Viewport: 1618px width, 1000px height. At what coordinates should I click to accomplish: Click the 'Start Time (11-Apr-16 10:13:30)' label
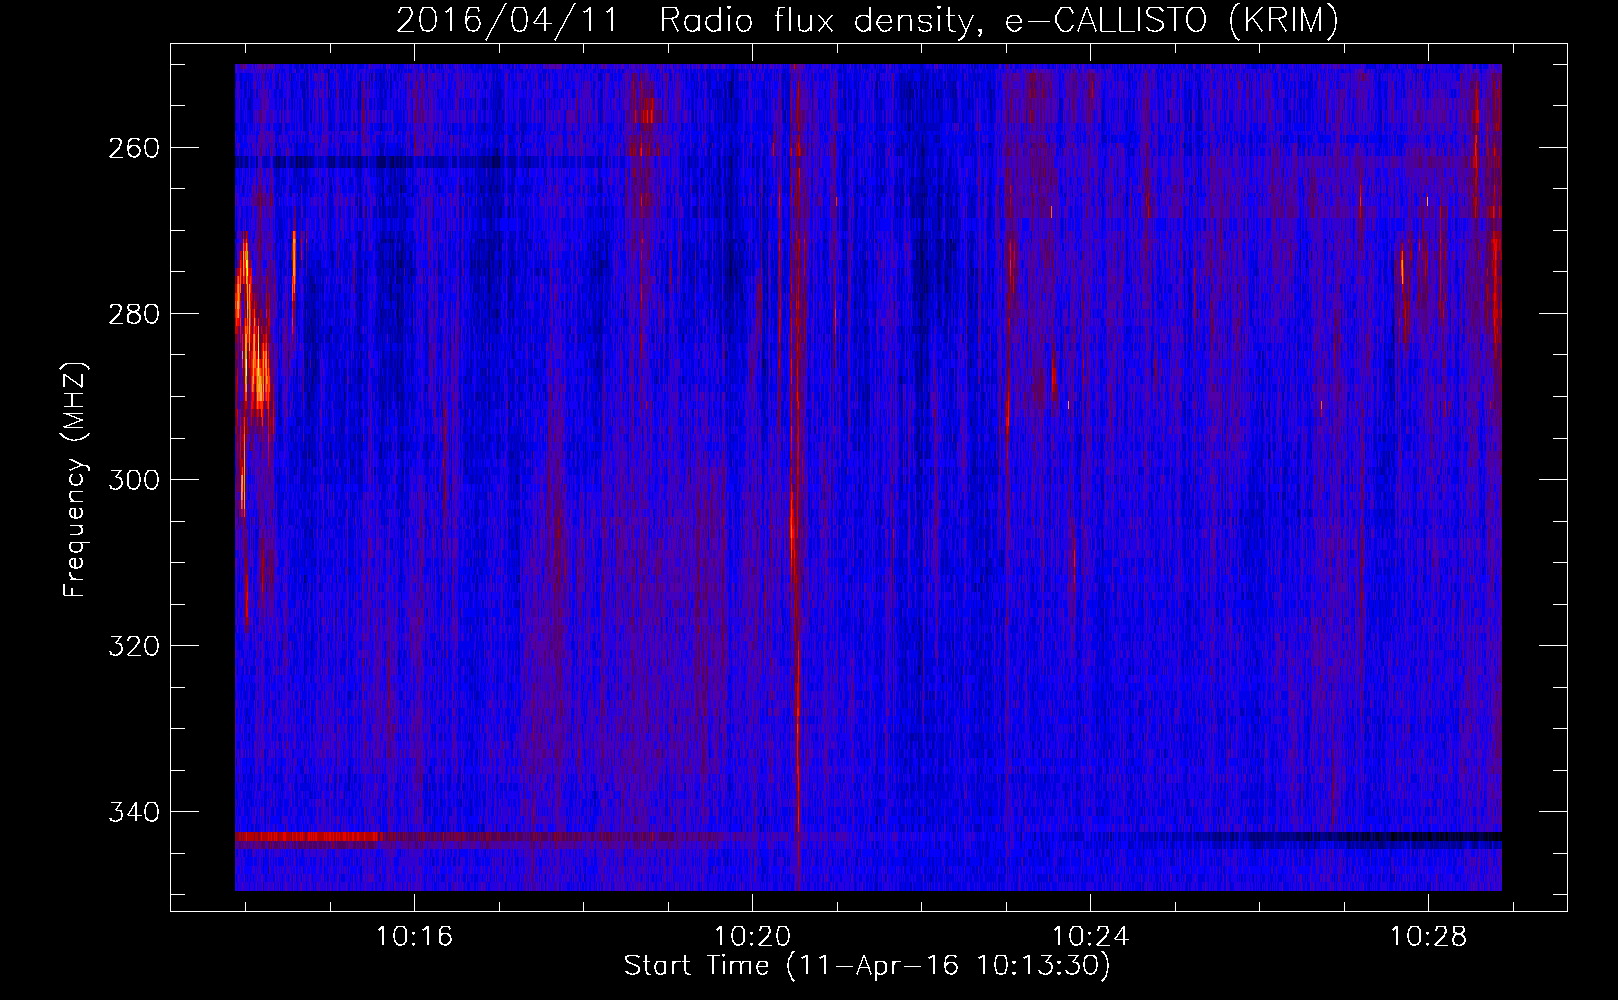click(867, 966)
